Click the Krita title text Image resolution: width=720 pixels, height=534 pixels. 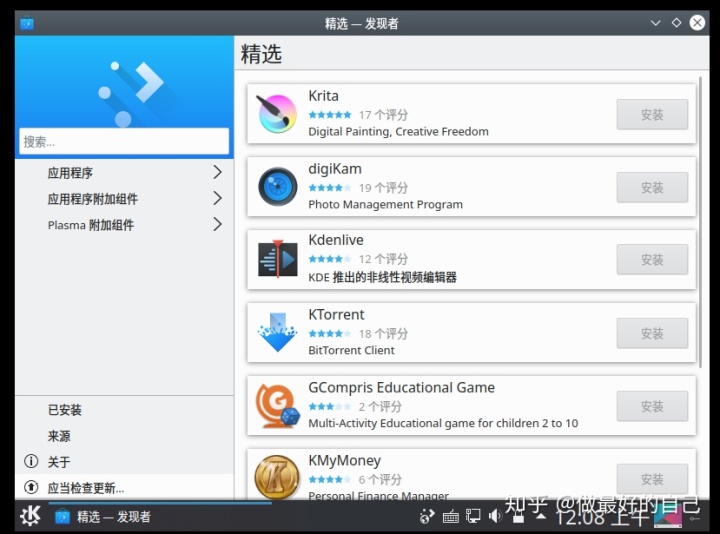coord(323,96)
